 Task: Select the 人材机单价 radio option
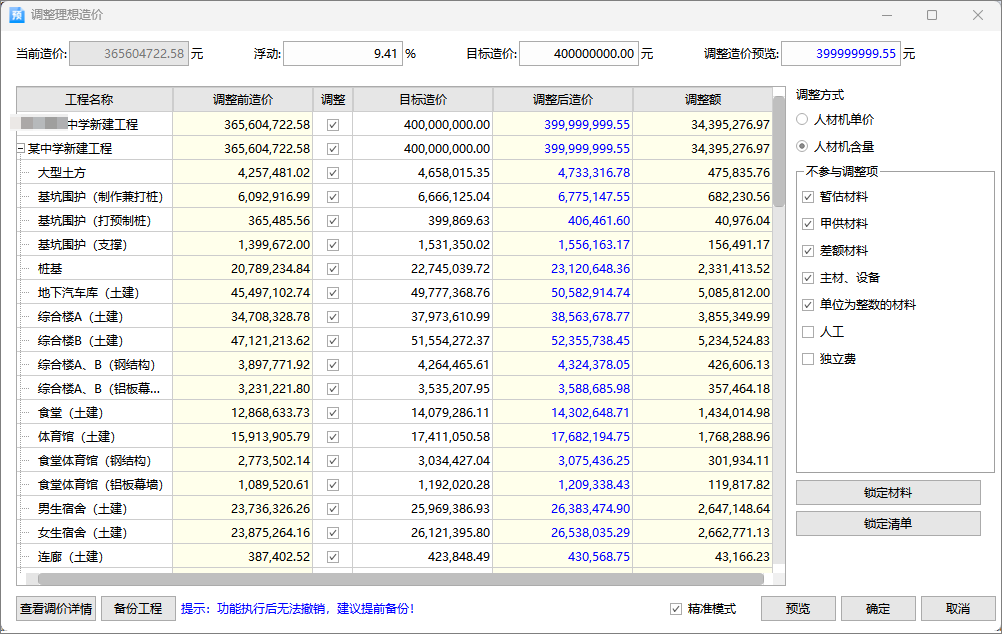[803, 119]
